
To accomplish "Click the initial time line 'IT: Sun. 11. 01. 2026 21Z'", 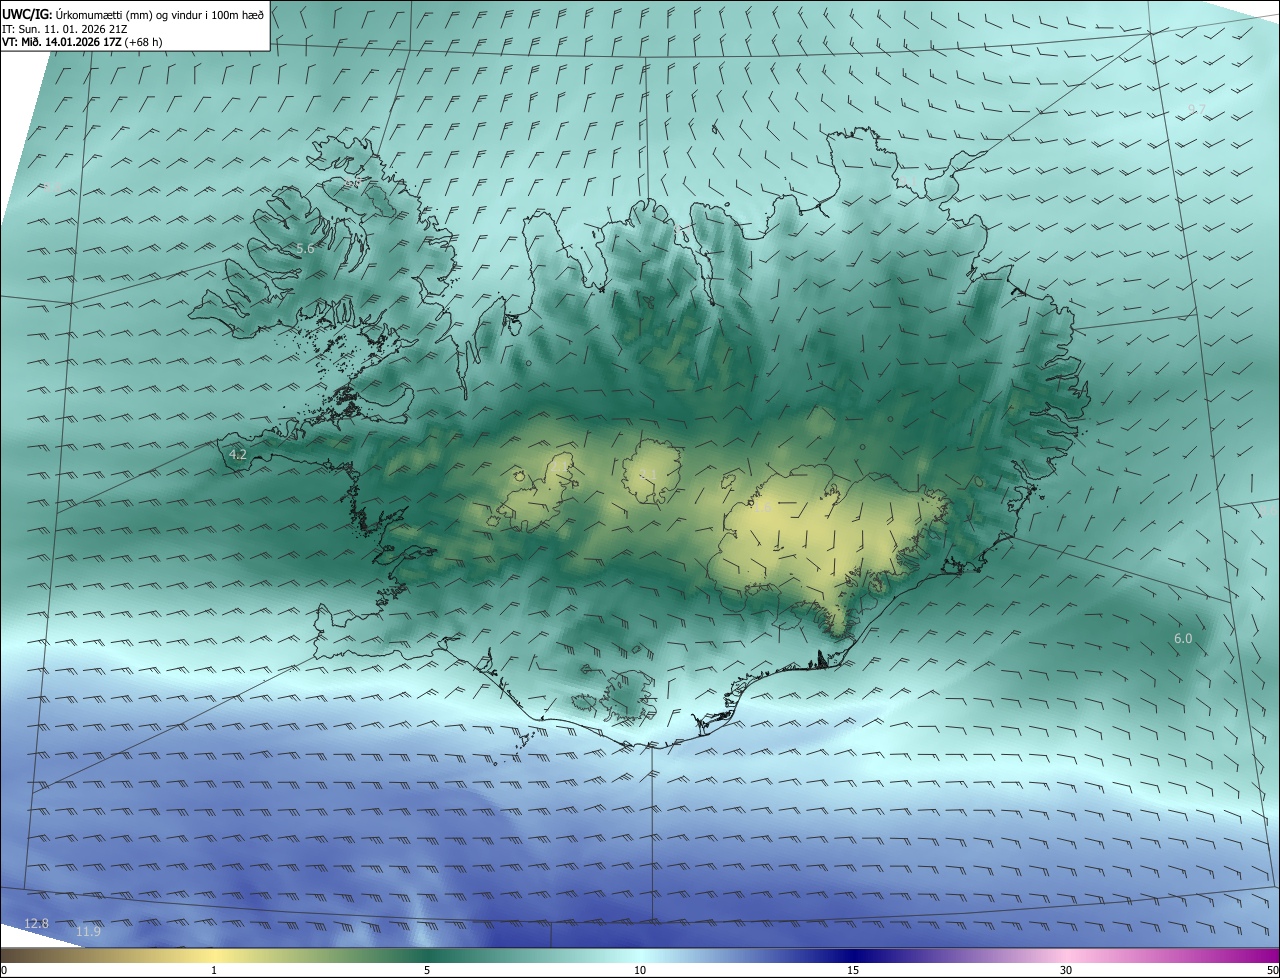I will [64, 28].
